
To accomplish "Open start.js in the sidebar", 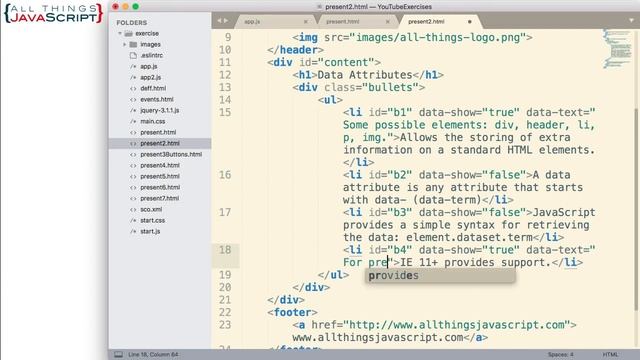I will (x=150, y=232).
